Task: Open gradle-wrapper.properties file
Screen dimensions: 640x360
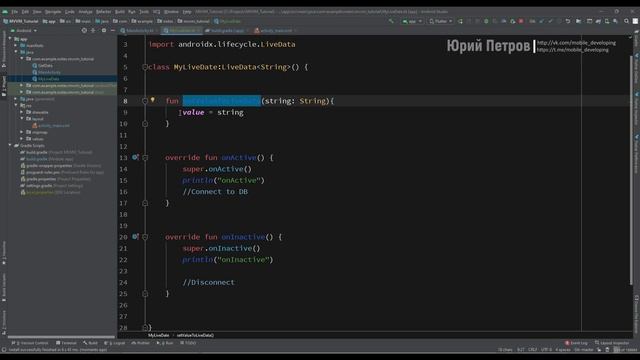Action: [61, 166]
